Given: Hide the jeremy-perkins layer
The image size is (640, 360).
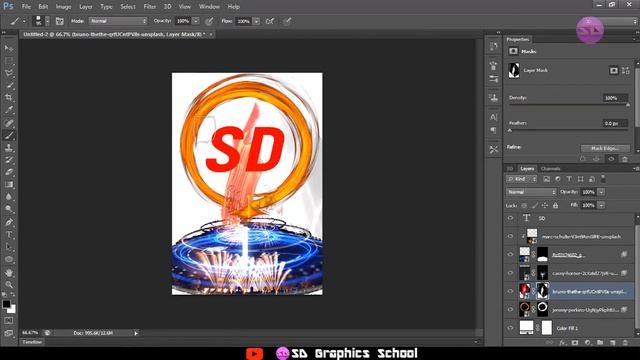Looking at the screenshot, I should coord(510,309).
